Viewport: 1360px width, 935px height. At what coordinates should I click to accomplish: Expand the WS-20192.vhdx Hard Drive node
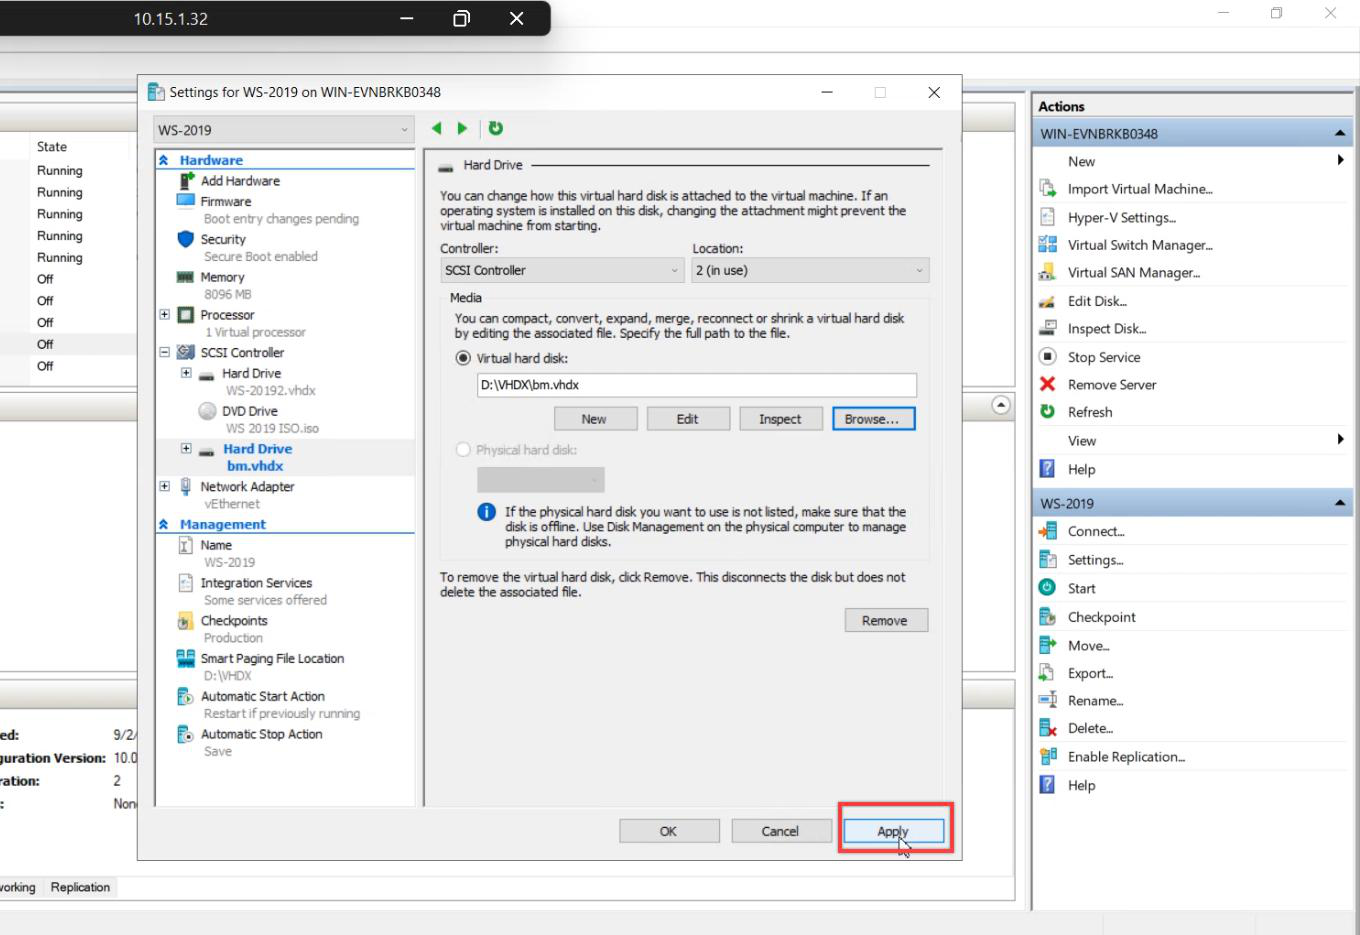tap(186, 373)
